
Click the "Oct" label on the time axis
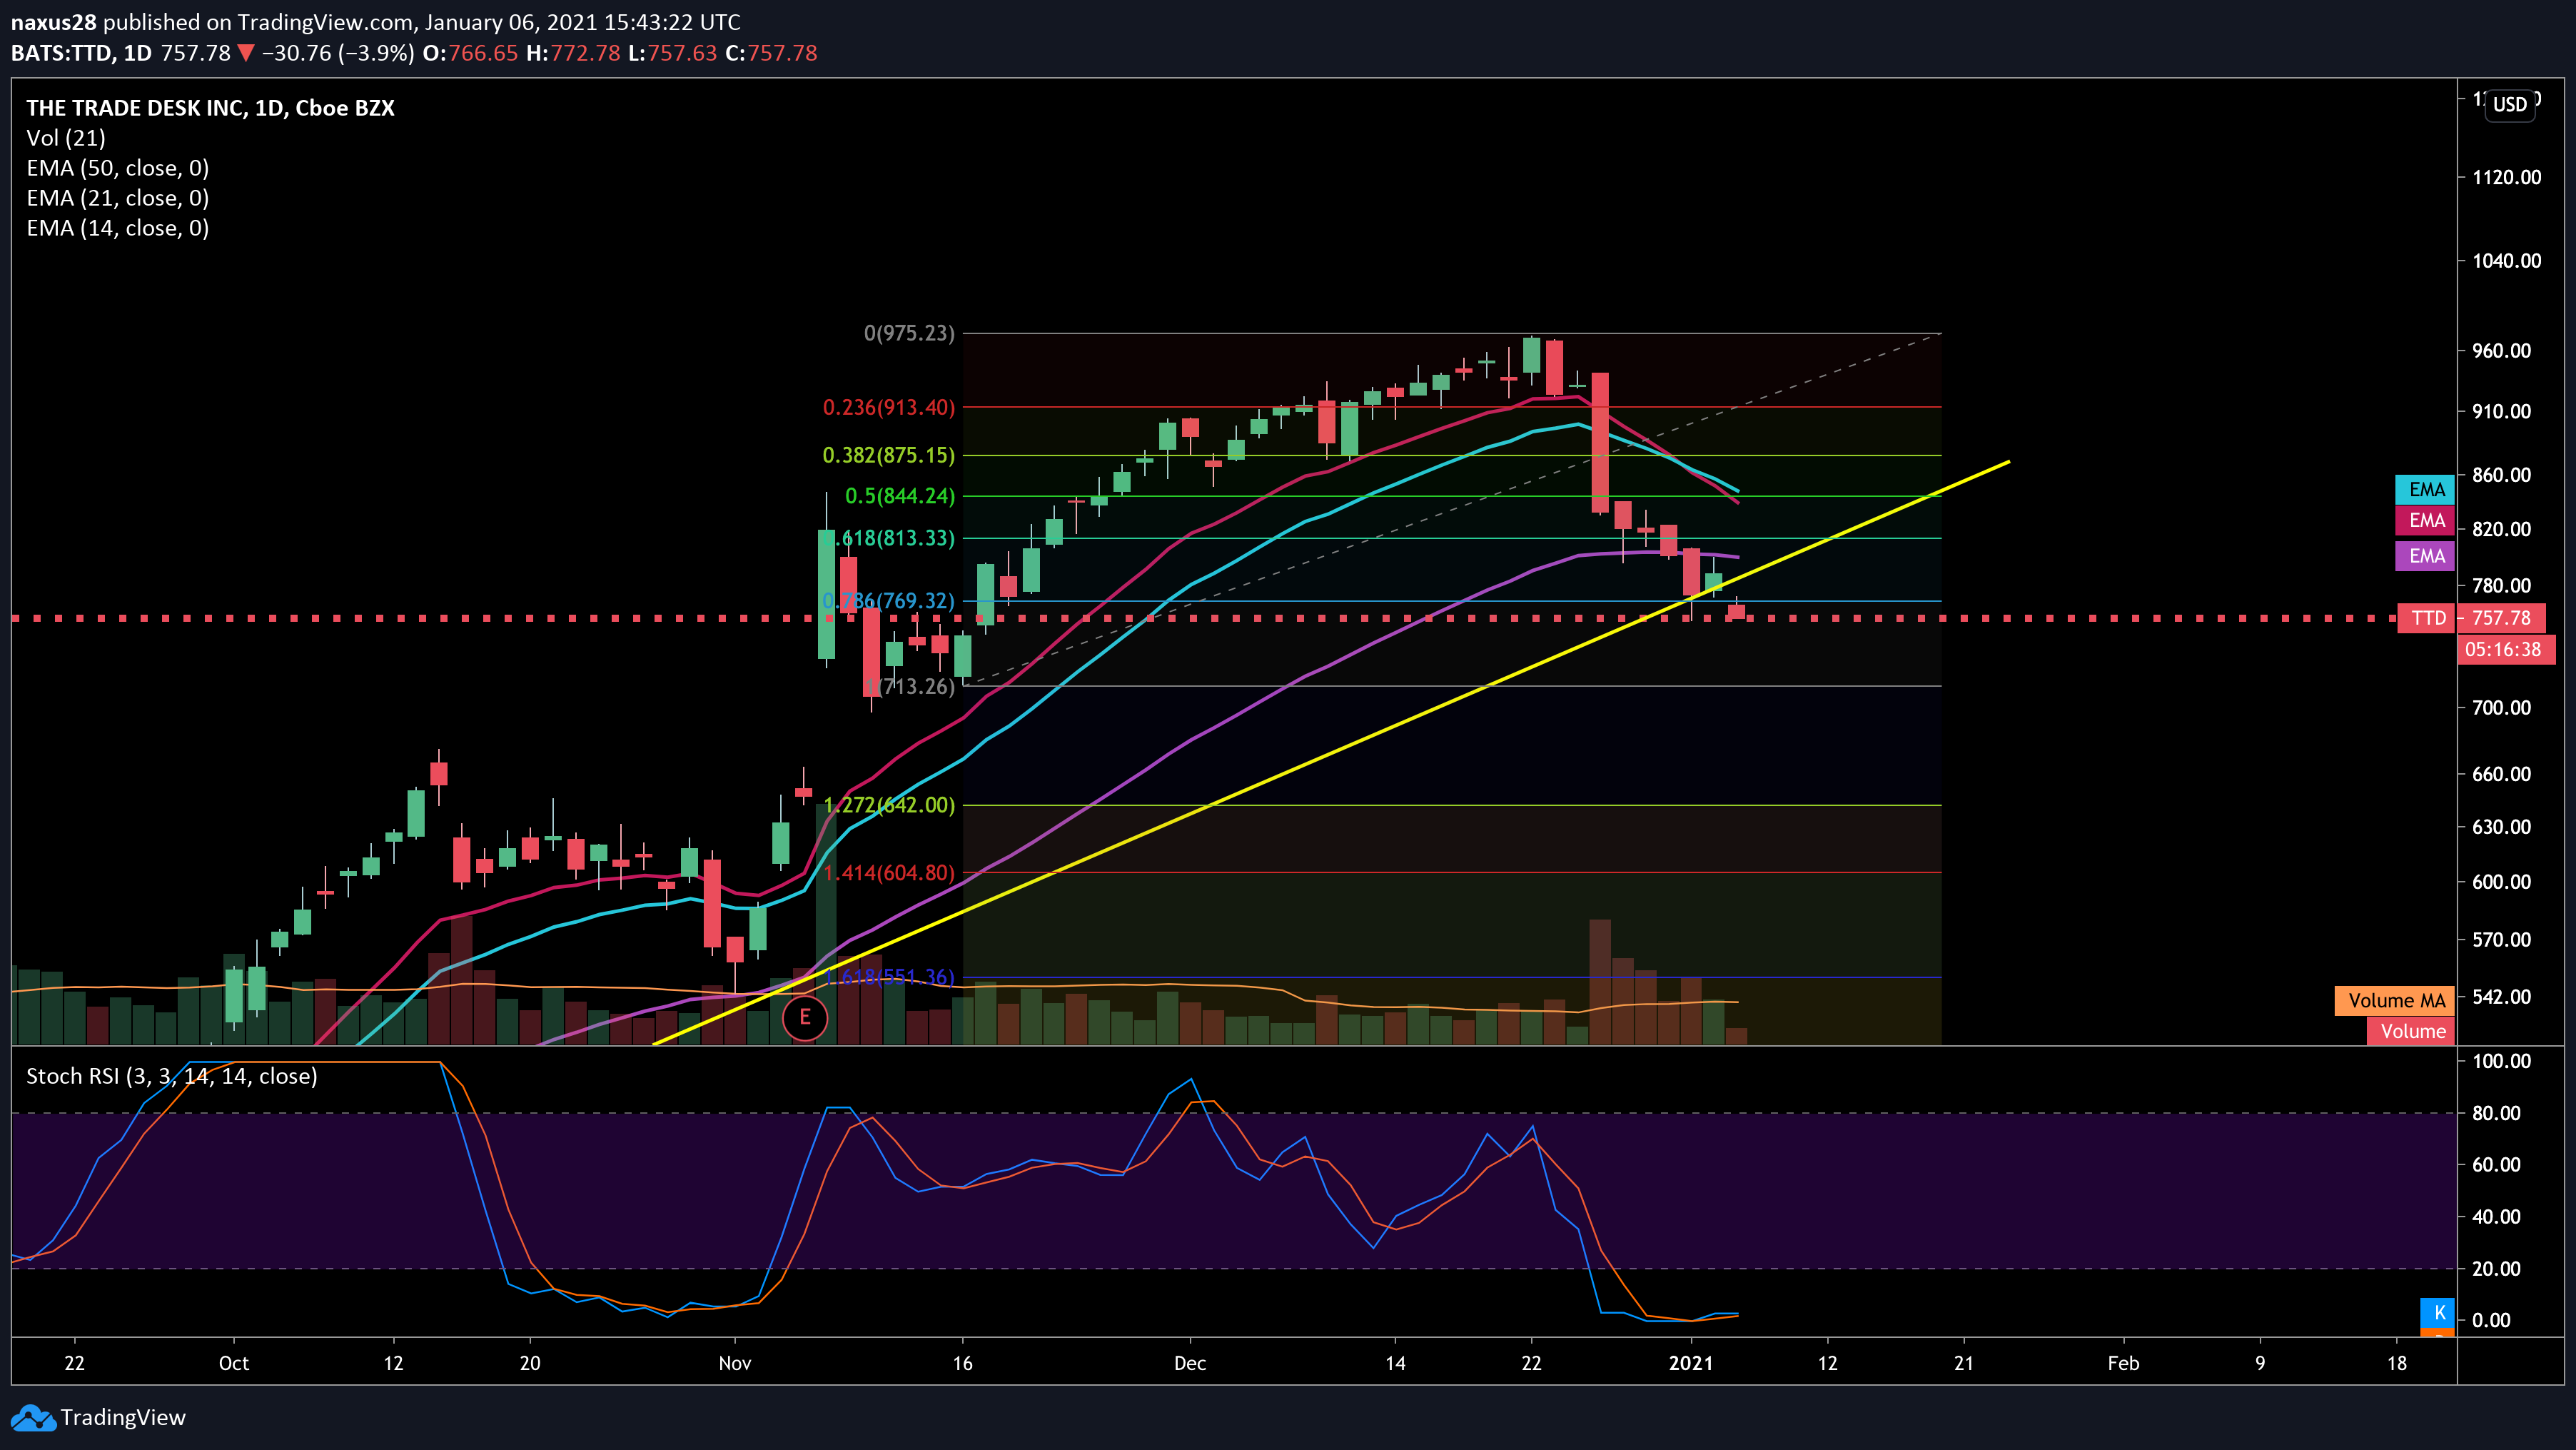(x=234, y=1363)
